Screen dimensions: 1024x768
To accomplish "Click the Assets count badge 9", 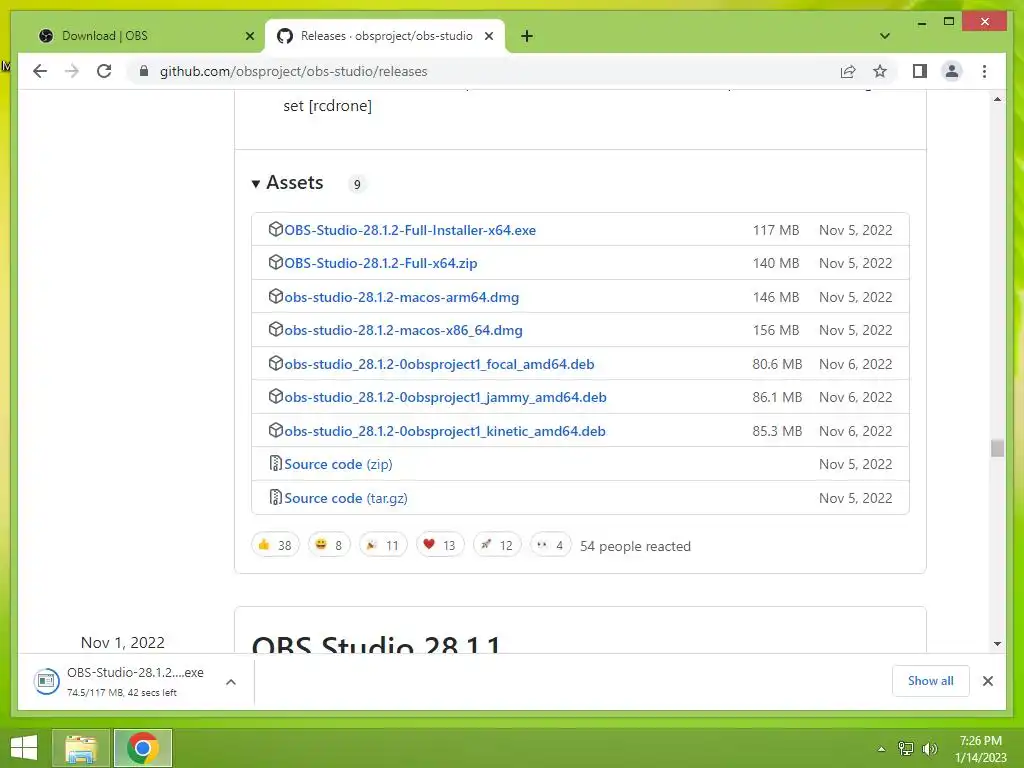I will [x=357, y=184].
